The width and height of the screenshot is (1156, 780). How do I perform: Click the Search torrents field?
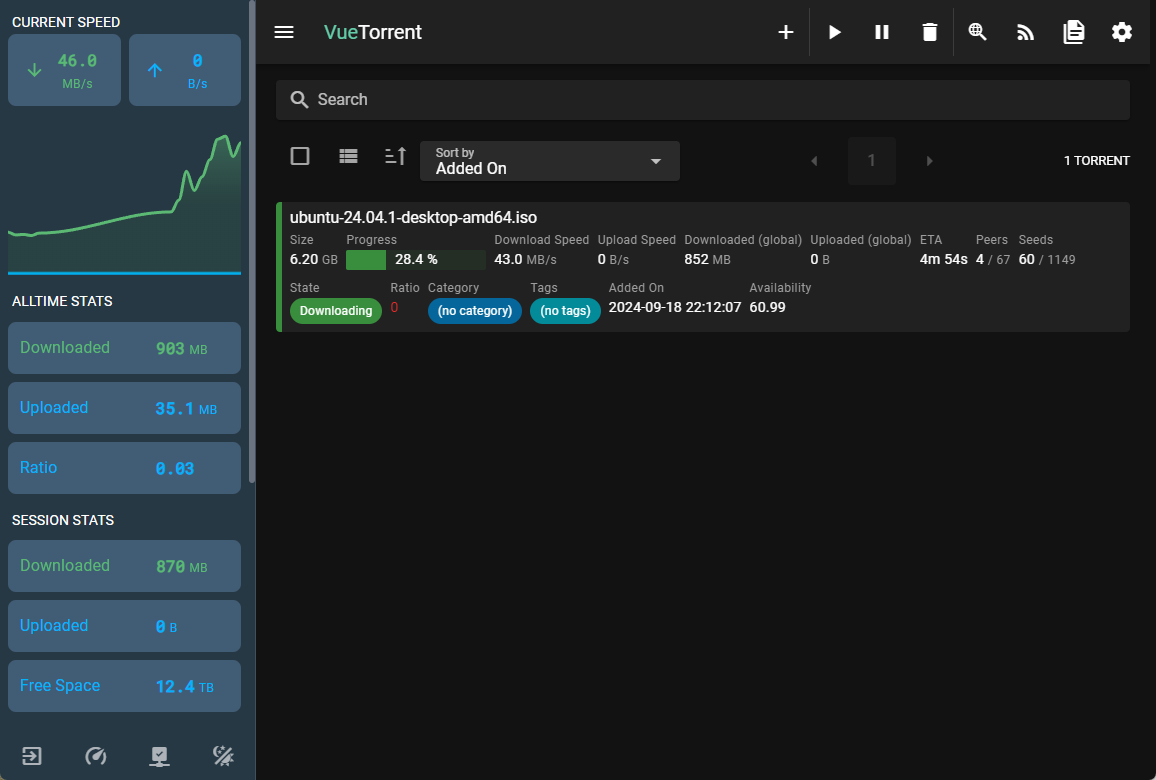(703, 100)
